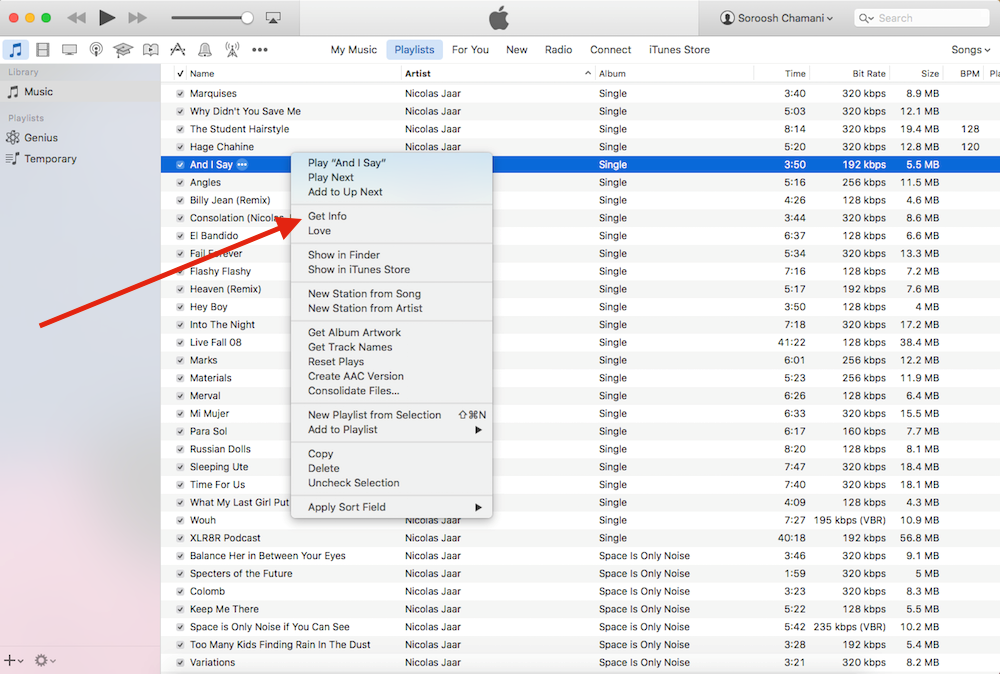
Task: Switch to the TV Shows library icon
Action: click(70, 50)
